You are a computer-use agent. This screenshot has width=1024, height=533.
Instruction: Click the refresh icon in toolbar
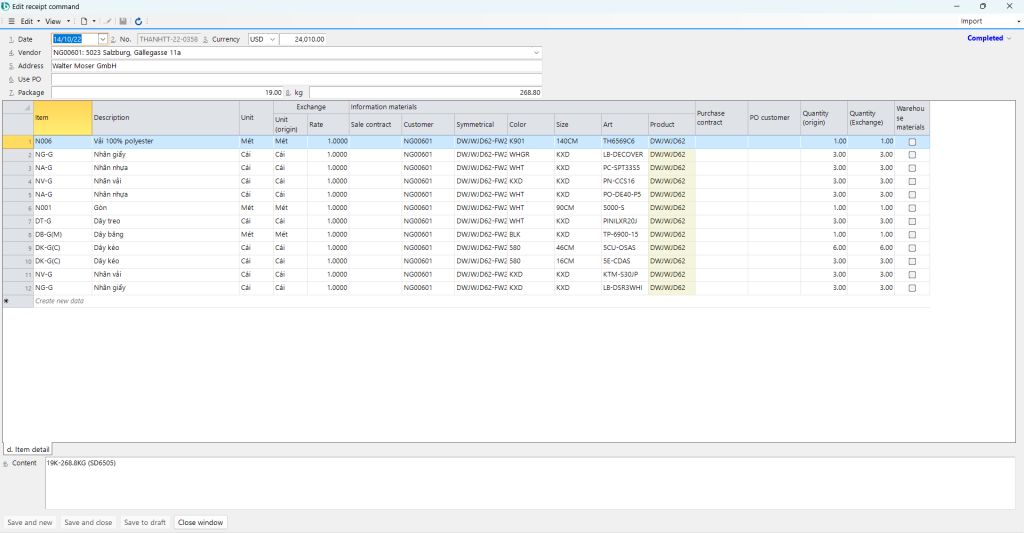point(138,21)
